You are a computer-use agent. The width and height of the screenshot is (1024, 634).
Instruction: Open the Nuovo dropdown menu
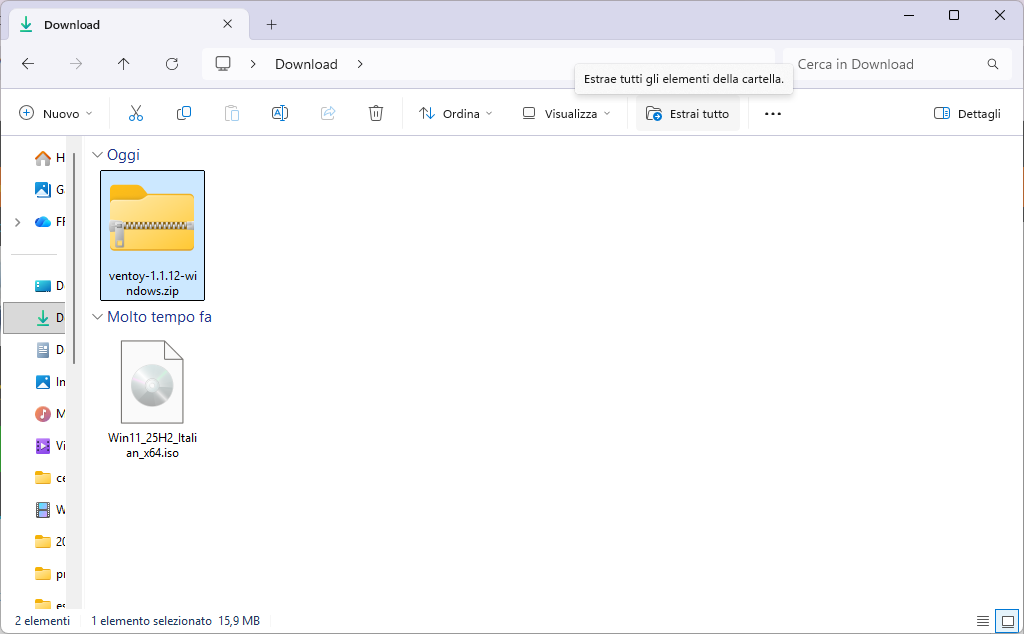coord(56,114)
